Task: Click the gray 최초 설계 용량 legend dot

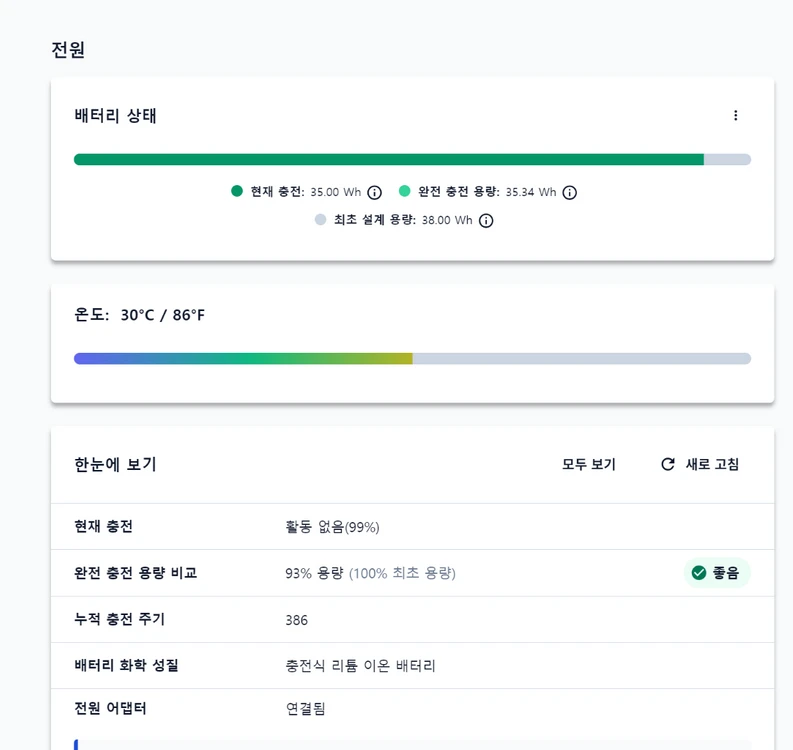Action: click(x=321, y=219)
